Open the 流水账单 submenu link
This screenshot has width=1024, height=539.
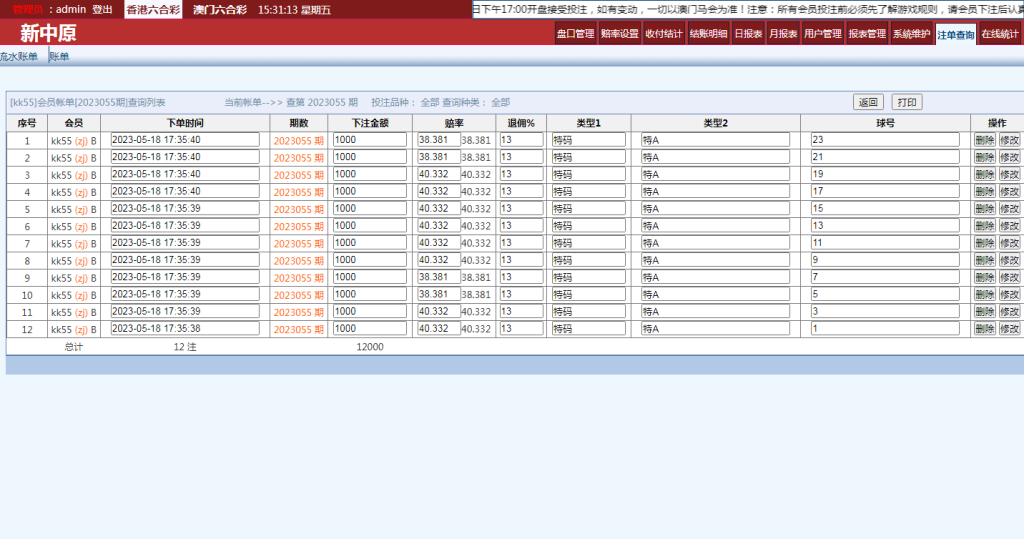(19, 57)
